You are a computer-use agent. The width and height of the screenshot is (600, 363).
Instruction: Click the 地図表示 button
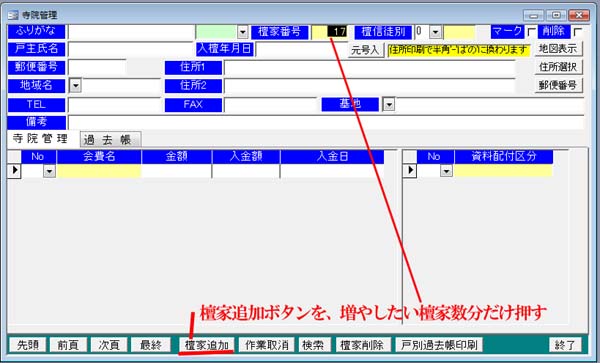click(x=558, y=49)
